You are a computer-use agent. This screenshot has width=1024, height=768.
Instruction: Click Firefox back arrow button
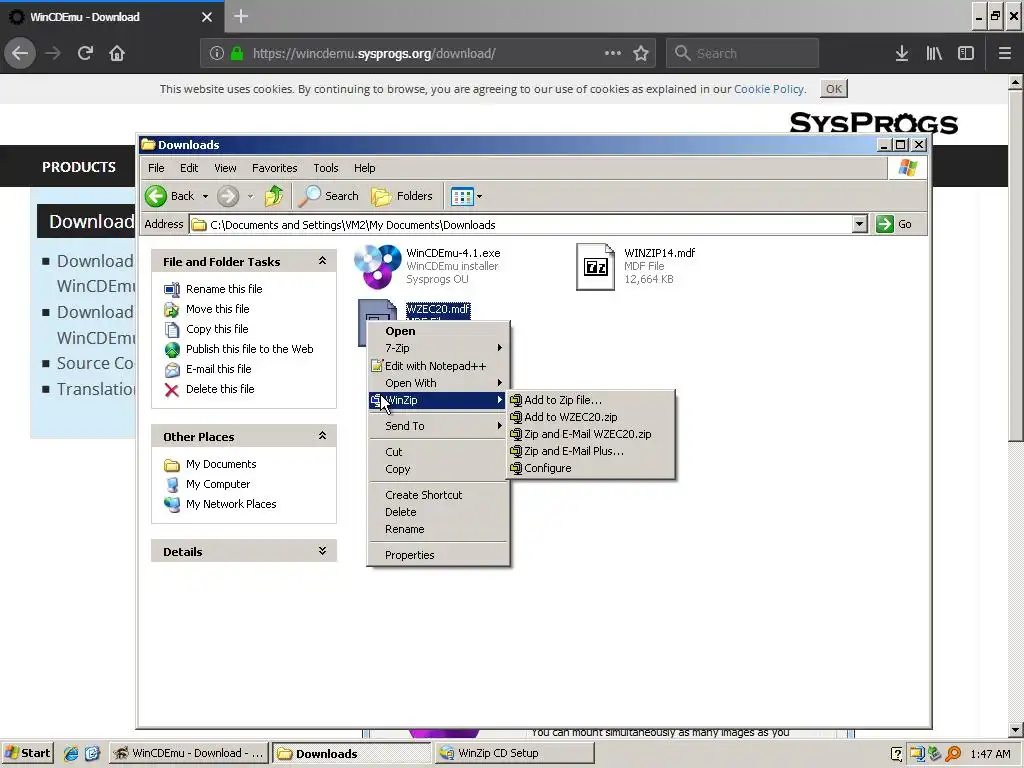tap(20, 53)
